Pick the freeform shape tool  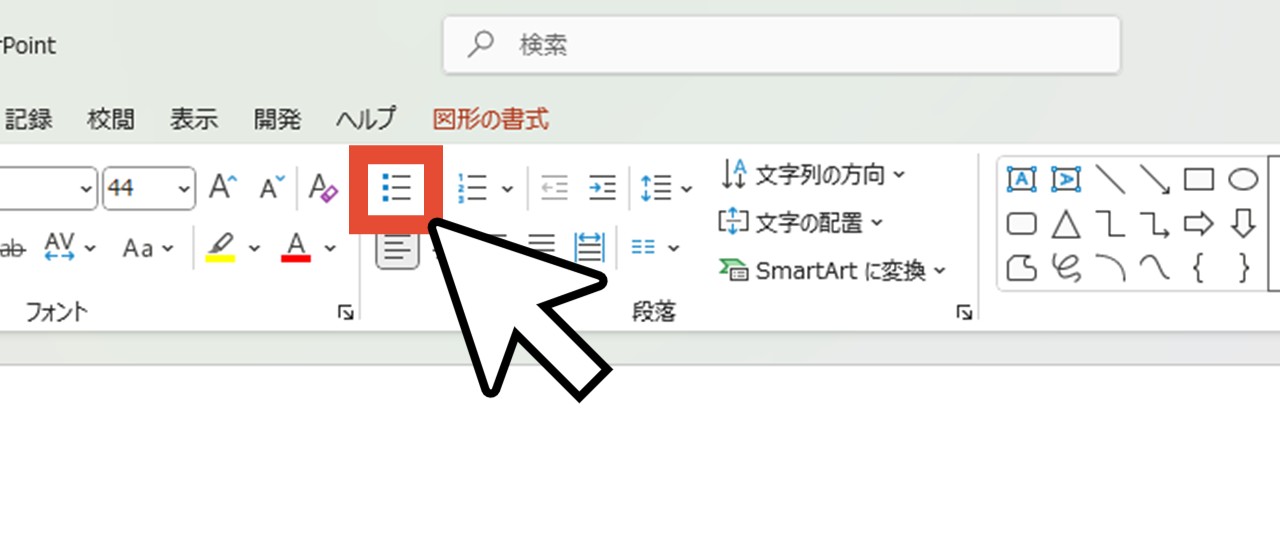pos(1021,268)
